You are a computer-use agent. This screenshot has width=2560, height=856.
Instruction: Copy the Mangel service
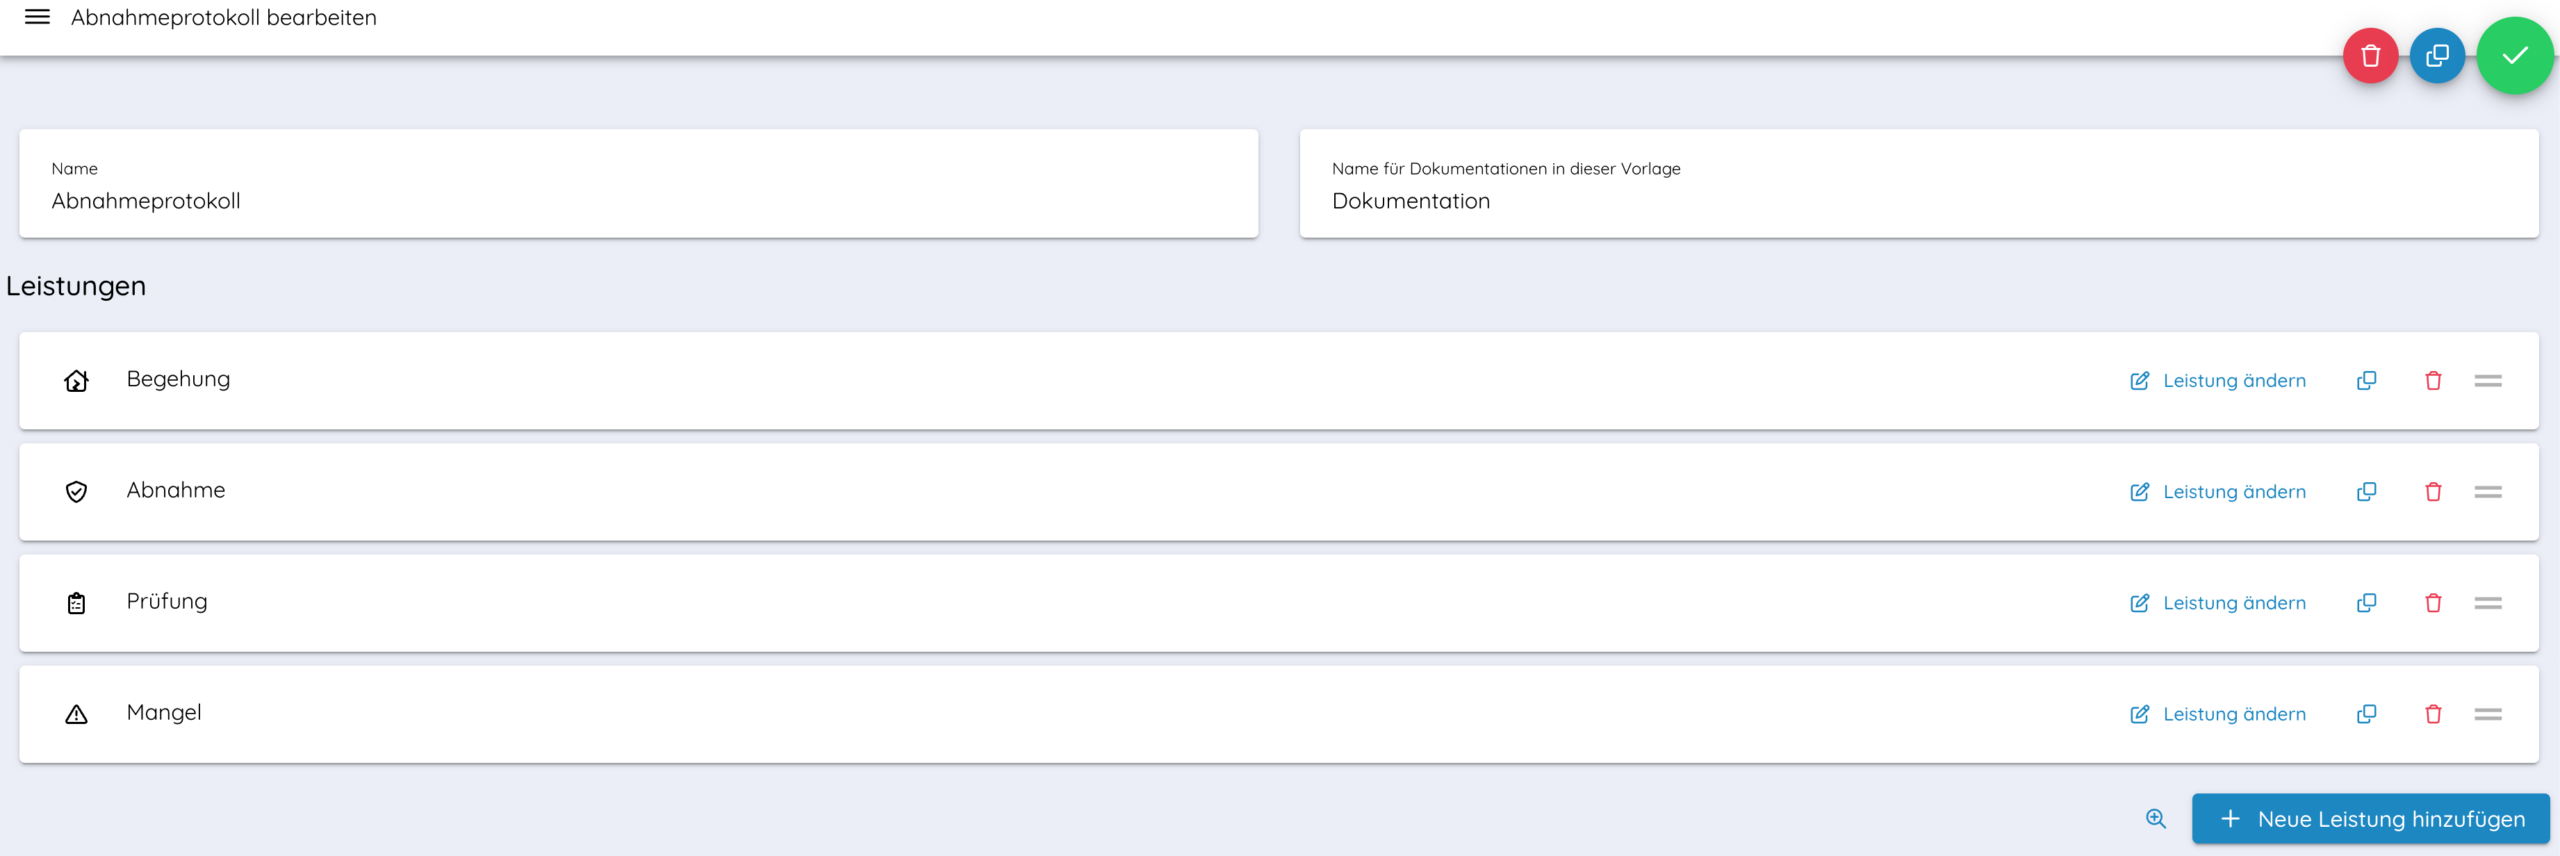[x=2366, y=714]
